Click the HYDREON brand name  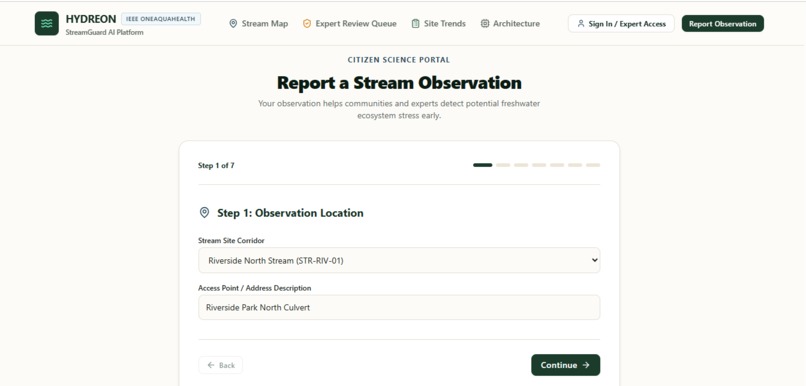91,19
